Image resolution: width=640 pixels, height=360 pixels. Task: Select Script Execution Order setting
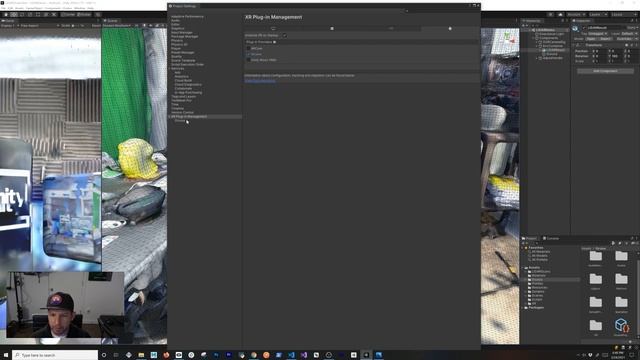187,64
